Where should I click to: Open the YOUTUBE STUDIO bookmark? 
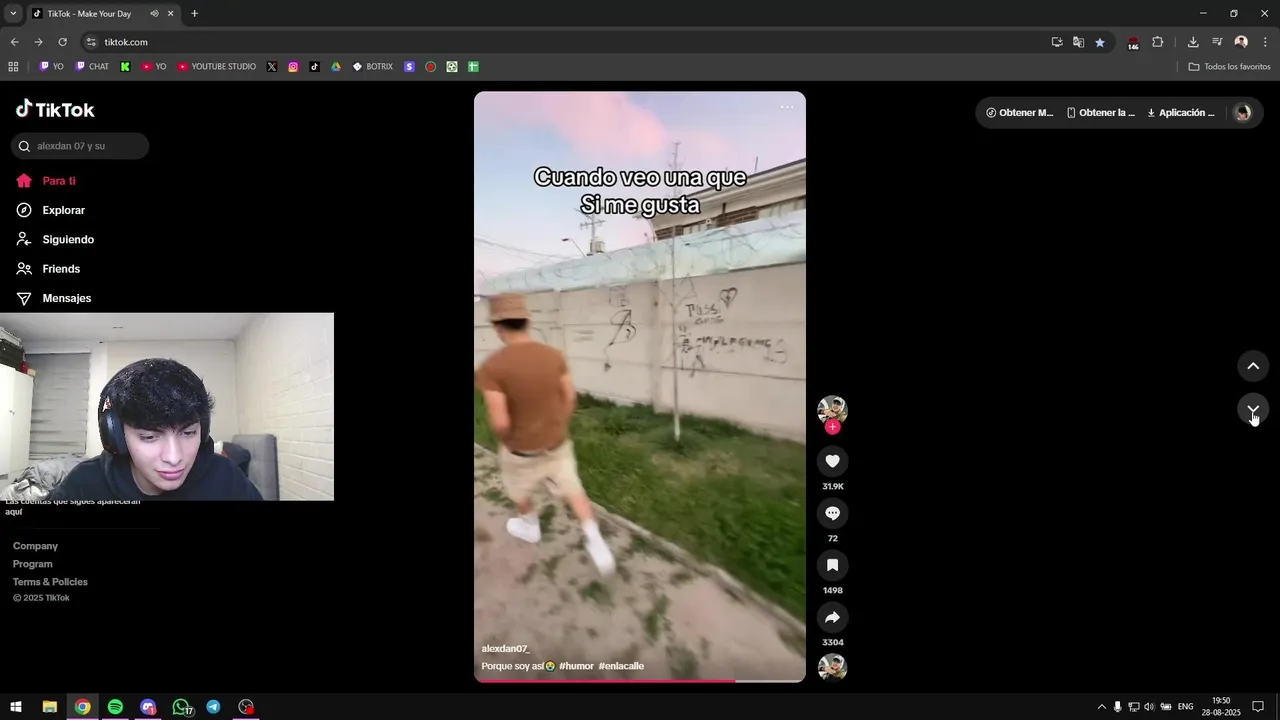pos(217,67)
